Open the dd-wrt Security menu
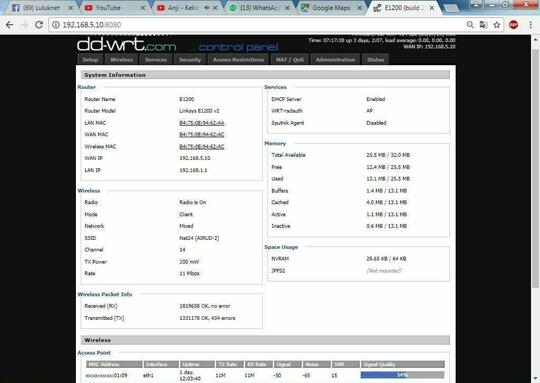Screen dimensions: 540x383 [190, 60]
